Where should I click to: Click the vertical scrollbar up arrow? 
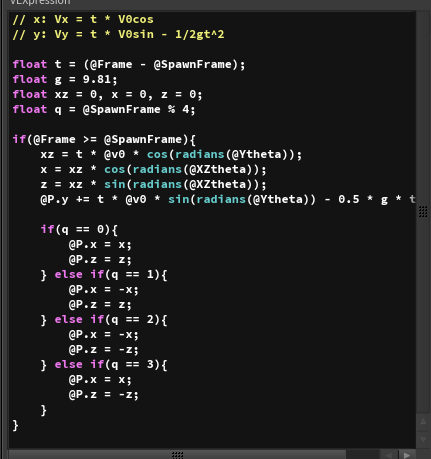423,422
